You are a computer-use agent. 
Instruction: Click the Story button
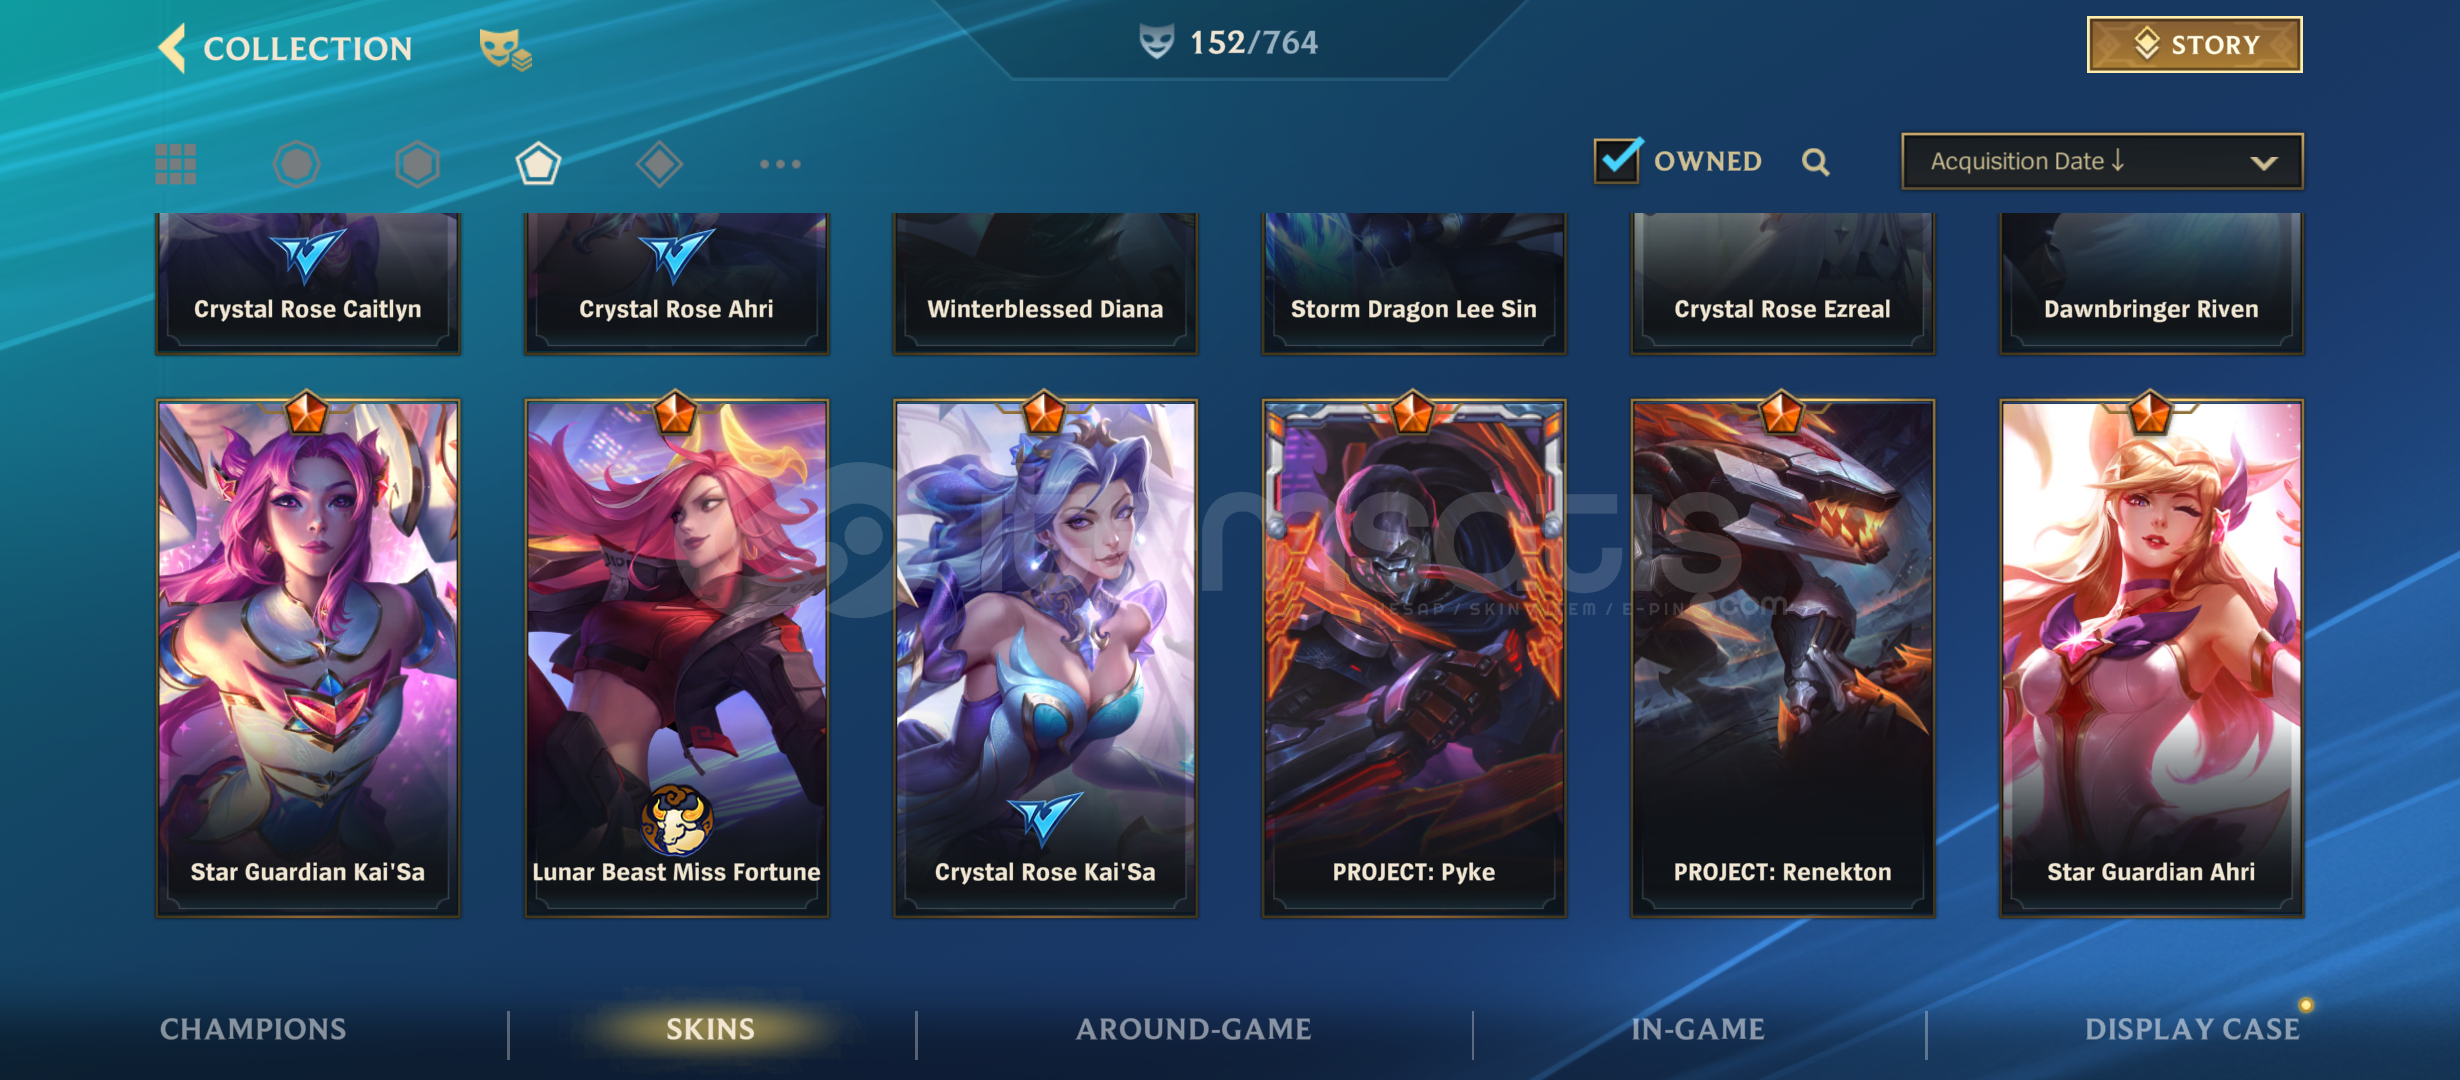coord(2194,45)
